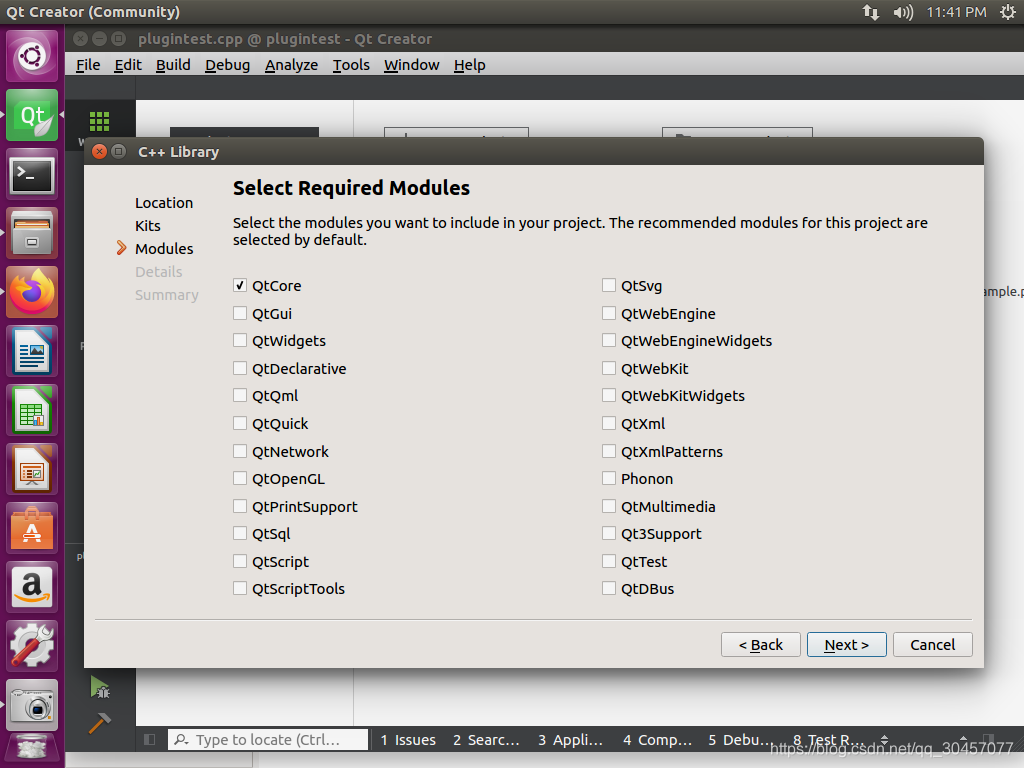The height and width of the screenshot is (768, 1024).
Task: Click Qt Creator launcher icon
Action: [32, 116]
